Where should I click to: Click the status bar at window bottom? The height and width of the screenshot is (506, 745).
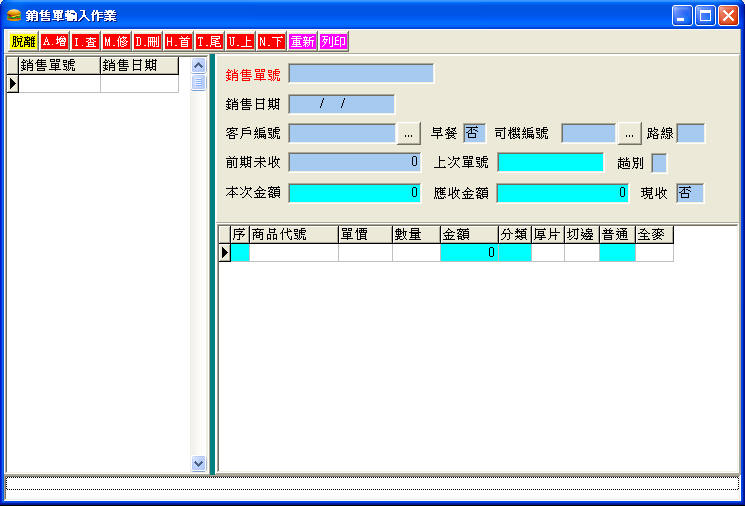coord(372,484)
